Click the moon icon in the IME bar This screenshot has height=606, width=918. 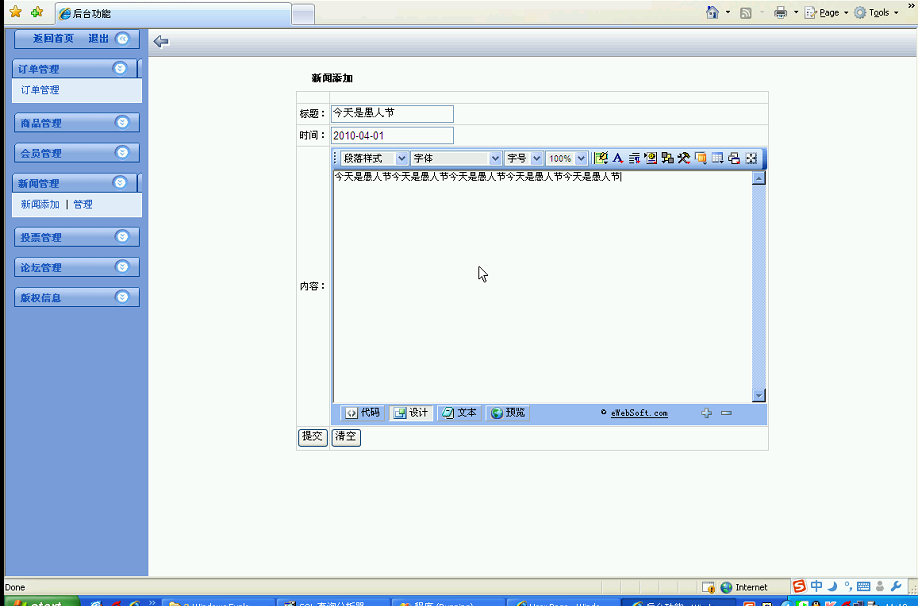833,586
